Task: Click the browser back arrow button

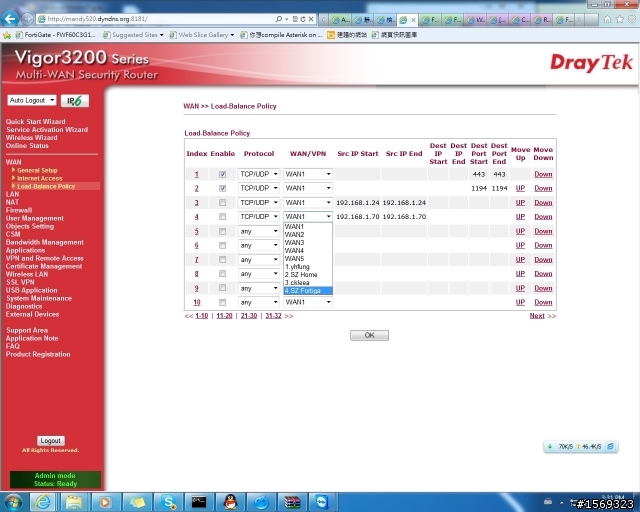Action: [10, 19]
